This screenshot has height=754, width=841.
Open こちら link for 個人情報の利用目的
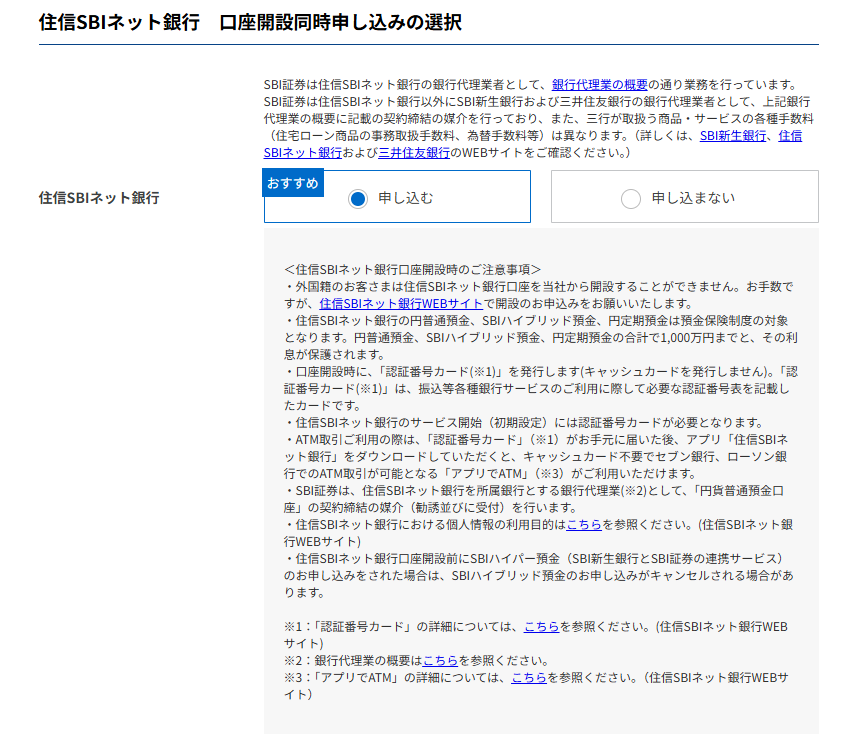pos(584,524)
